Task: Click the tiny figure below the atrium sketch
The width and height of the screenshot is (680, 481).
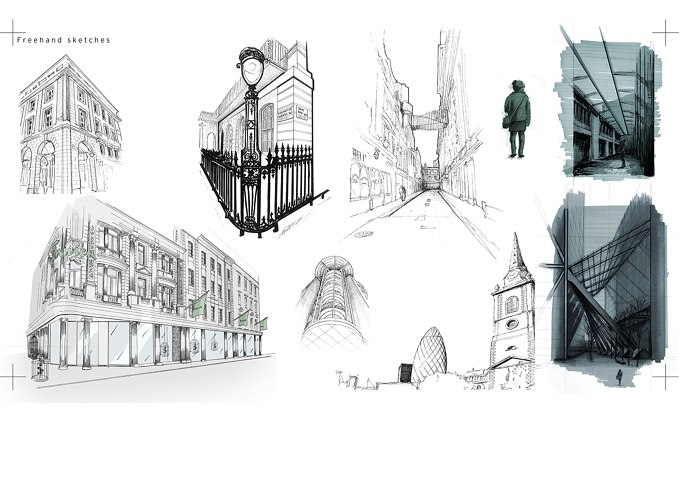Action: coord(619,377)
